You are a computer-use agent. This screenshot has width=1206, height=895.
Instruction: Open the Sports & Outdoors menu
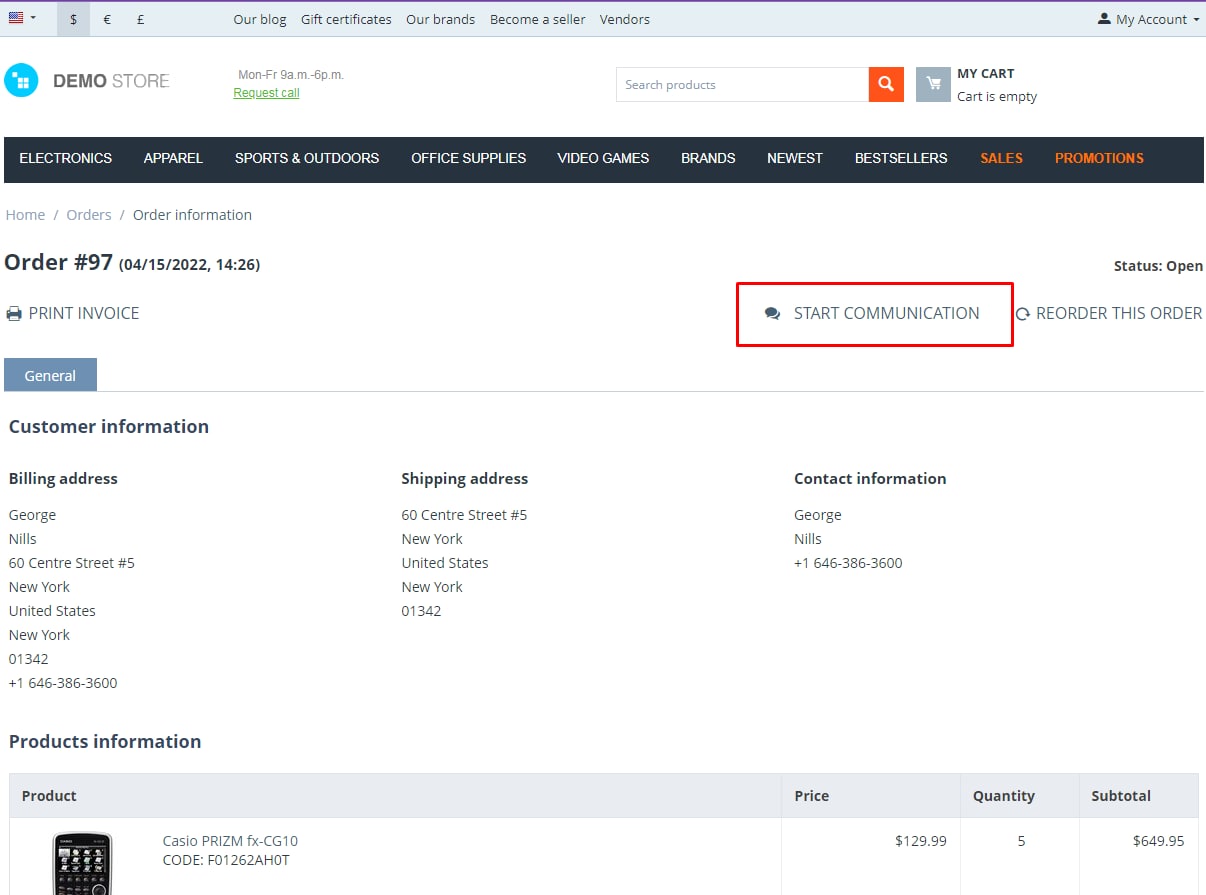tap(307, 158)
